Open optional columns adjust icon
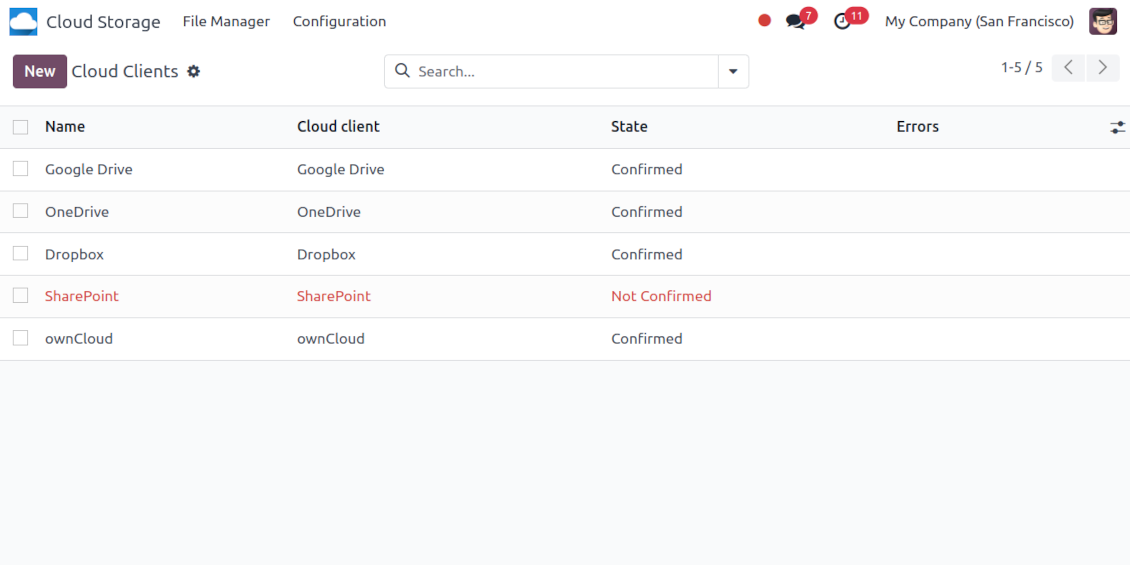This screenshot has width=1130, height=565. 1117,128
